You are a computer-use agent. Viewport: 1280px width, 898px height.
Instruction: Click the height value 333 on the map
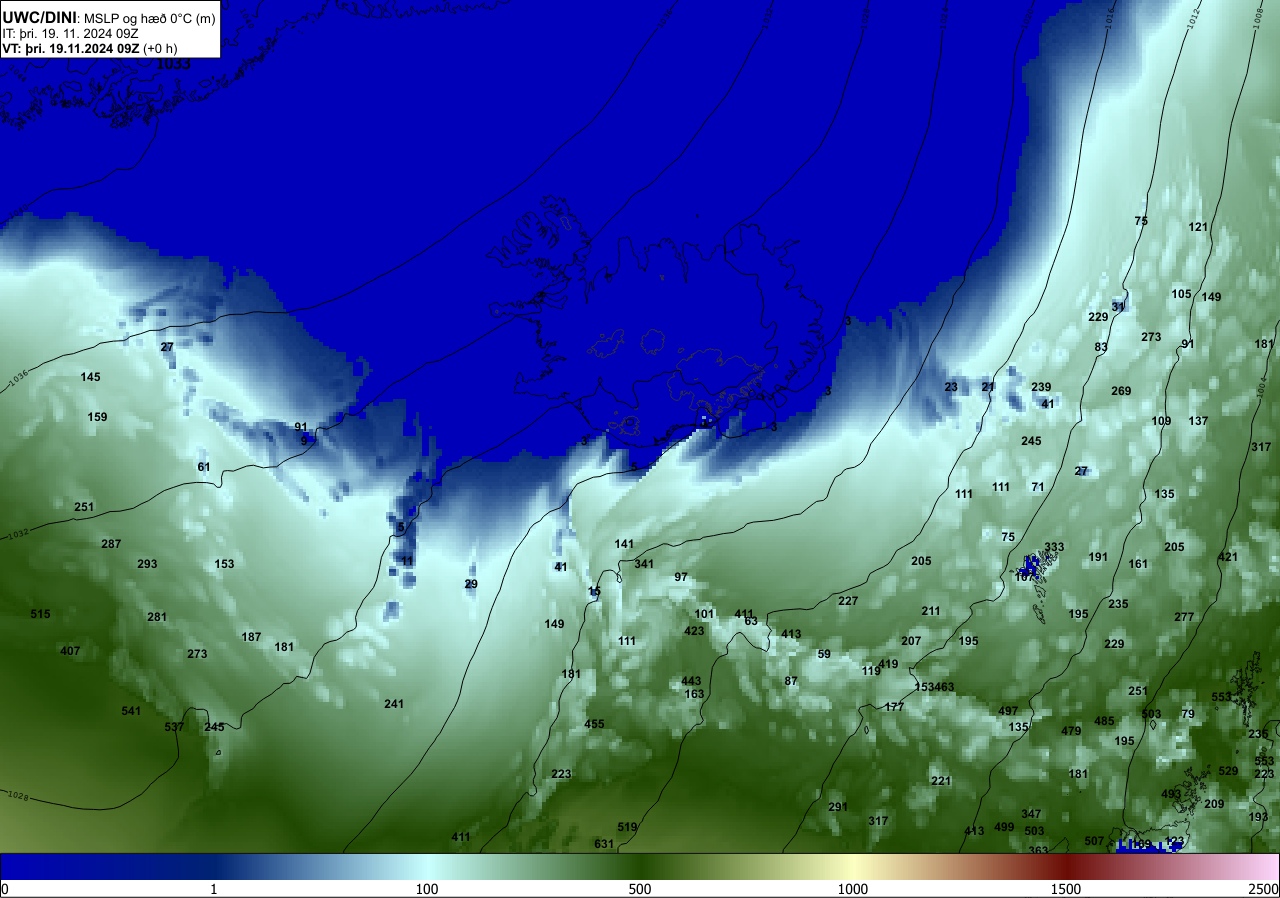point(1054,547)
